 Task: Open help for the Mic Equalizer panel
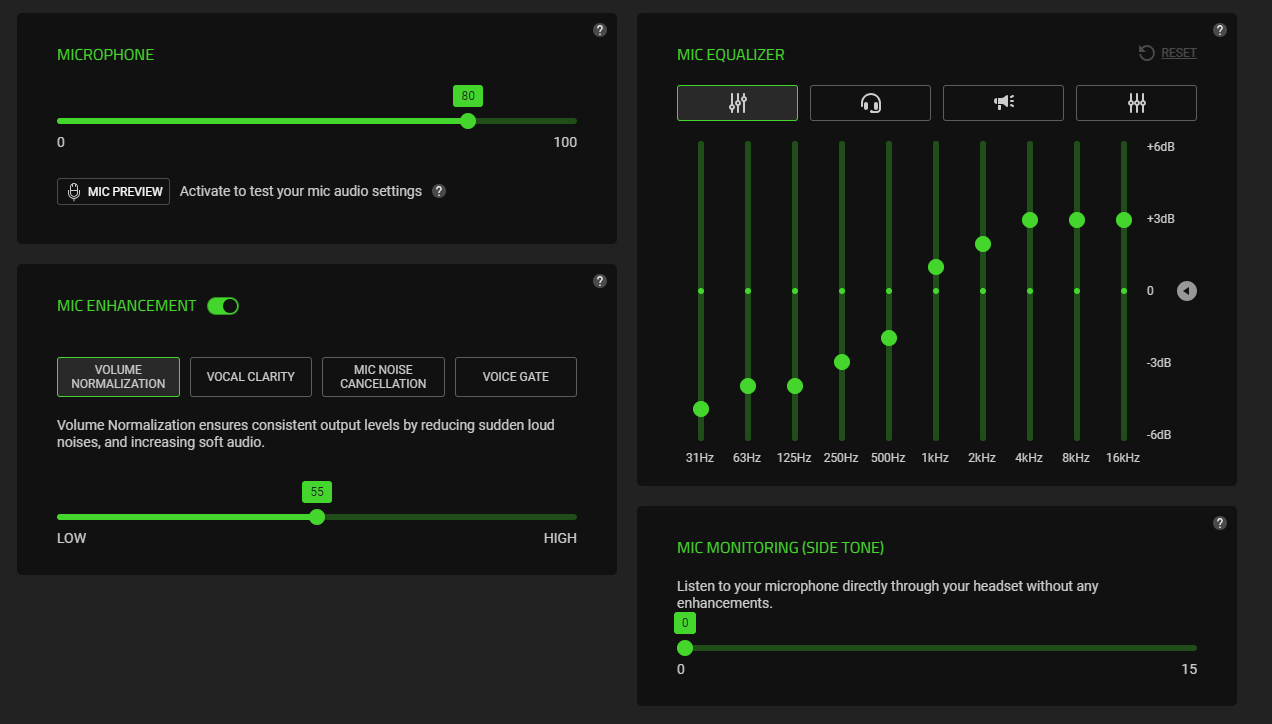click(x=1220, y=30)
